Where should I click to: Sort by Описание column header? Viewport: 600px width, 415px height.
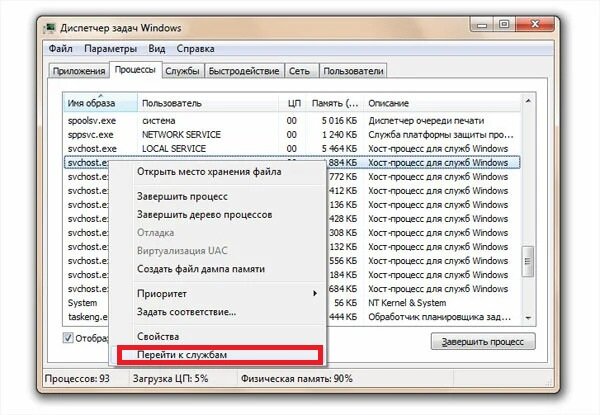coord(442,103)
